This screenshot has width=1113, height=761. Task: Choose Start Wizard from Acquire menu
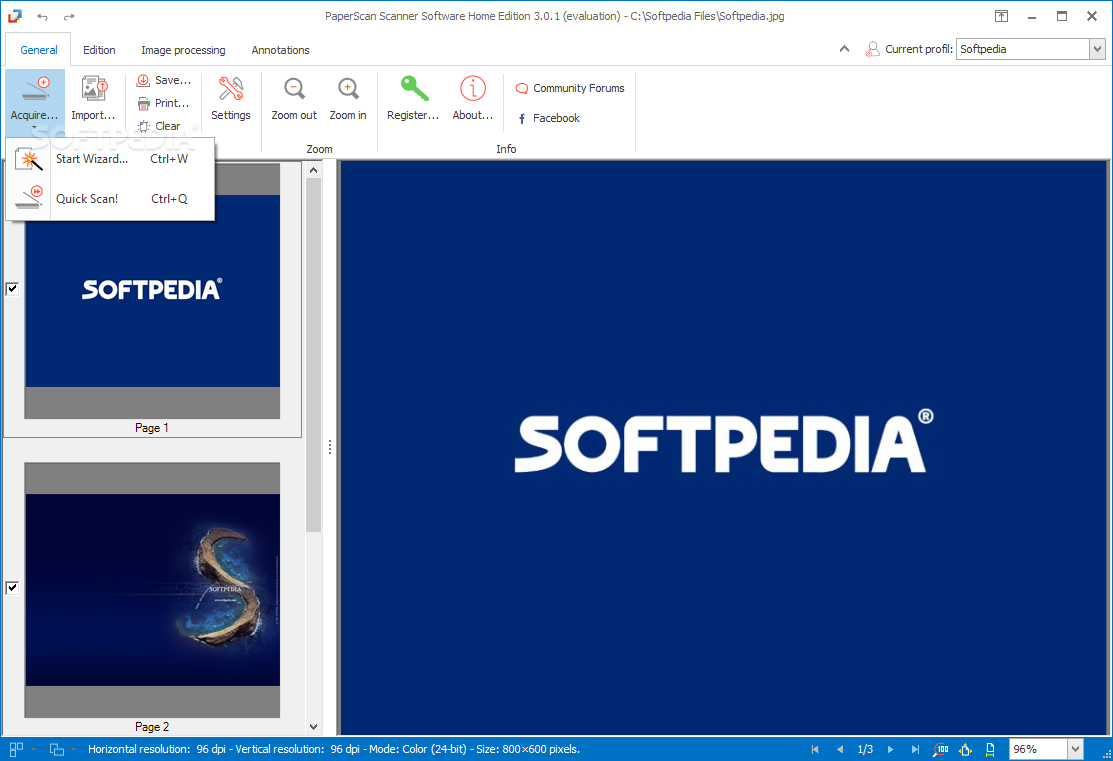pyautogui.click(x=110, y=159)
